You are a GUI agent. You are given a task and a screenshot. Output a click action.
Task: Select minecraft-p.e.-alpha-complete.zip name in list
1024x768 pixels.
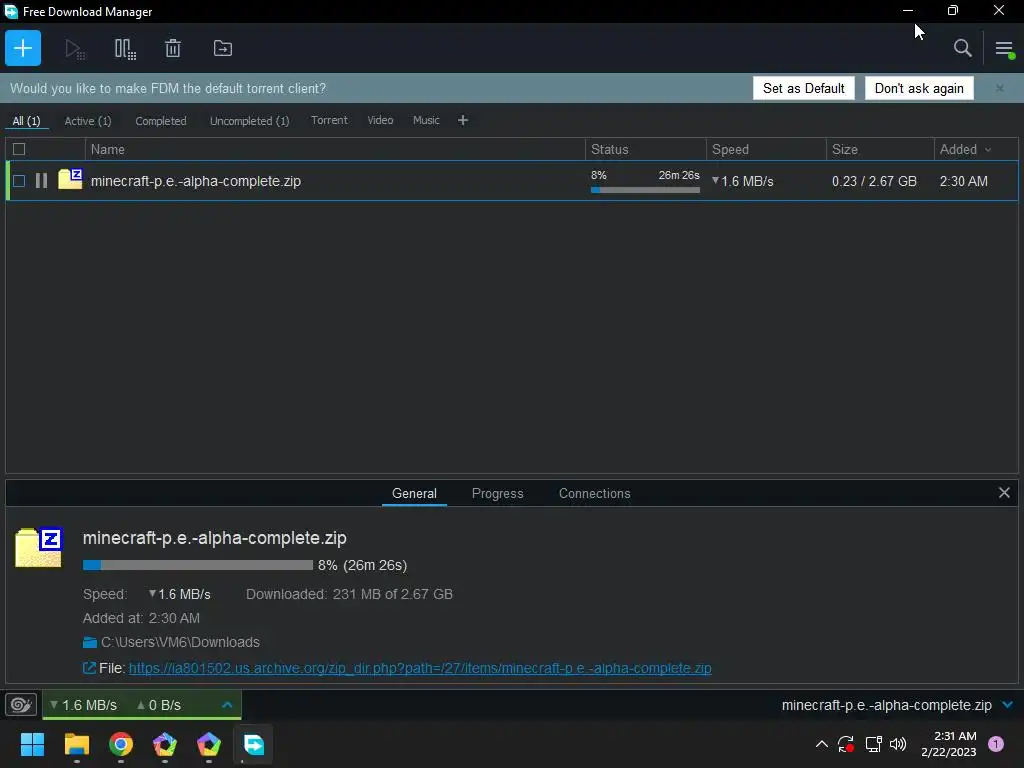(x=196, y=181)
